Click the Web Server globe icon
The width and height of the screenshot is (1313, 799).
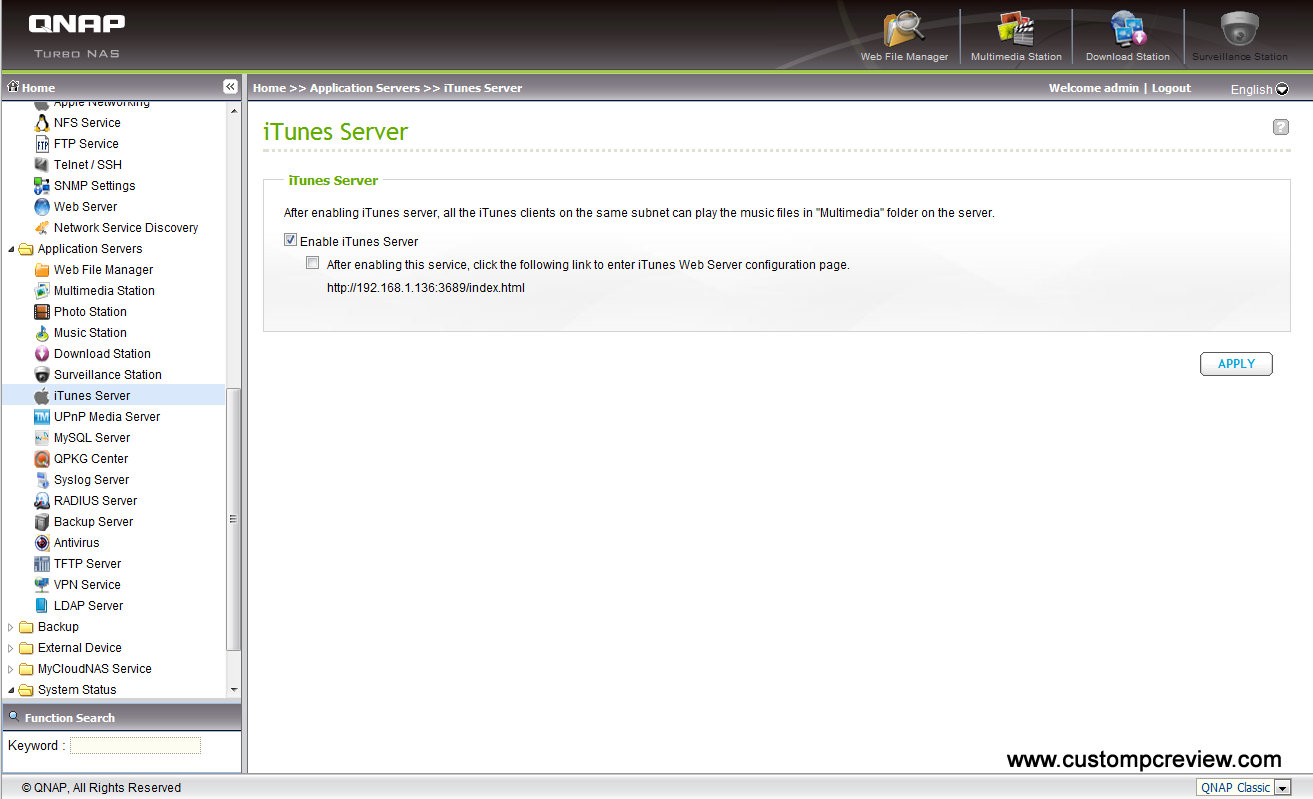pos(42,207)
